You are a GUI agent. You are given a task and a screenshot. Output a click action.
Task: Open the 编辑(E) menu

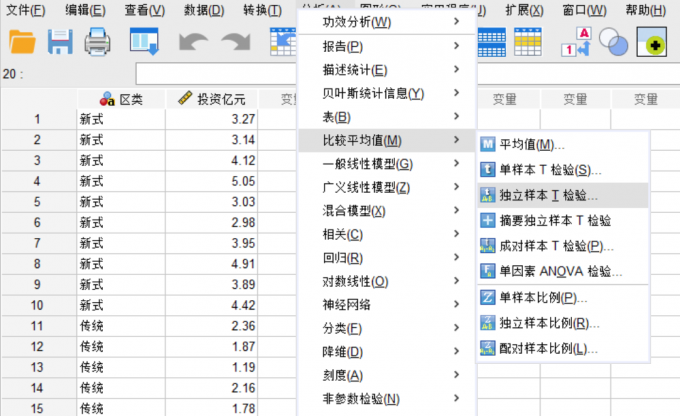85,10
